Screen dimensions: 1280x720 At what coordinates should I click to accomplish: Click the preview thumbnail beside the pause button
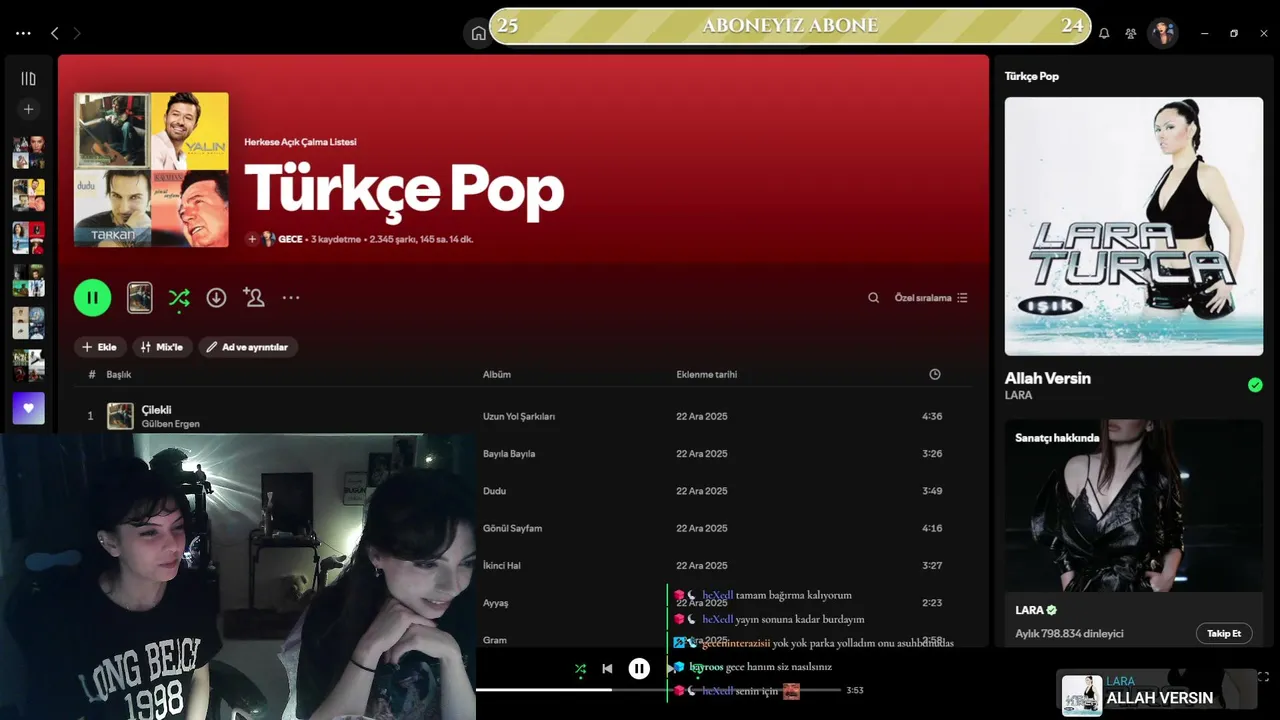(x=139, y=297)
